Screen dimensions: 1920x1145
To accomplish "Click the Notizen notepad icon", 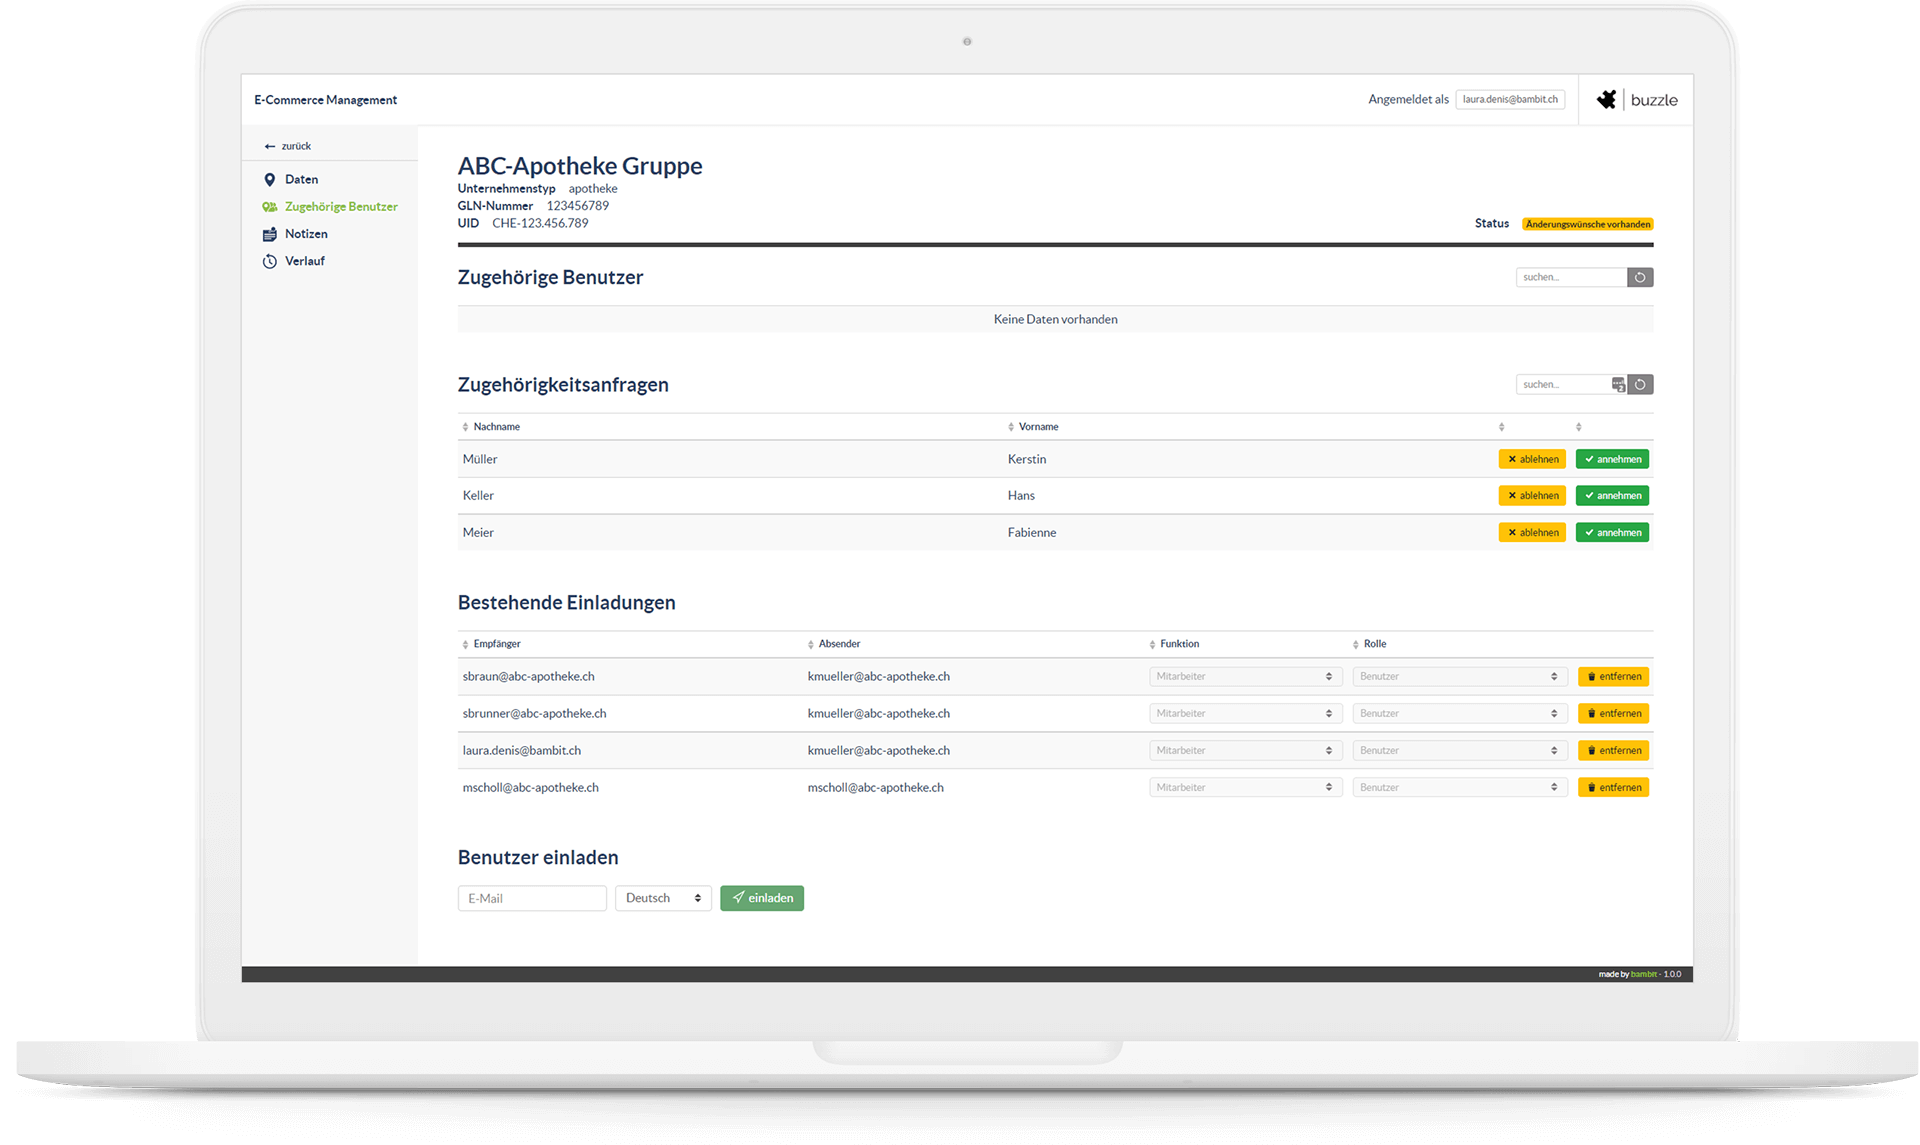I will 269,234.
